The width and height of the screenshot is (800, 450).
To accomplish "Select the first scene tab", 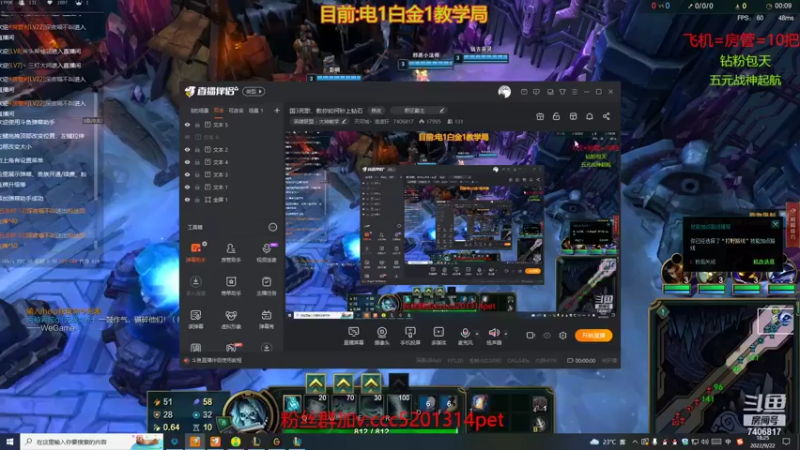I will tap(199, 110).
